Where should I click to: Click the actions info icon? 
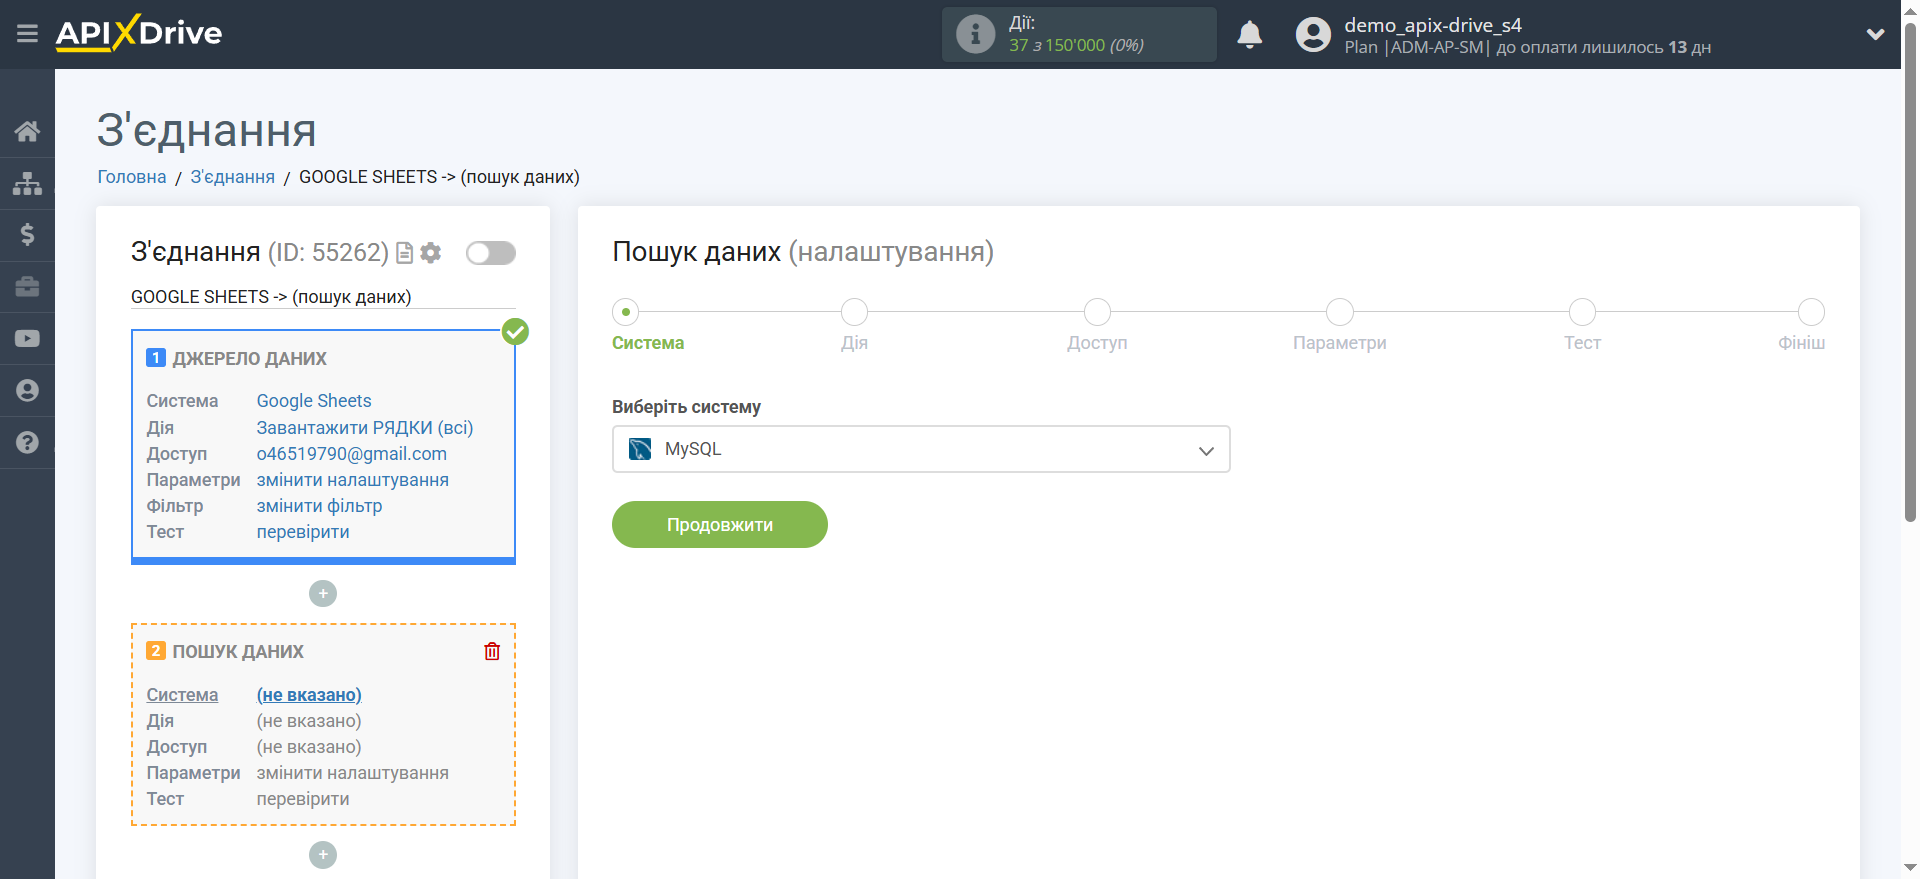point(975,34)
